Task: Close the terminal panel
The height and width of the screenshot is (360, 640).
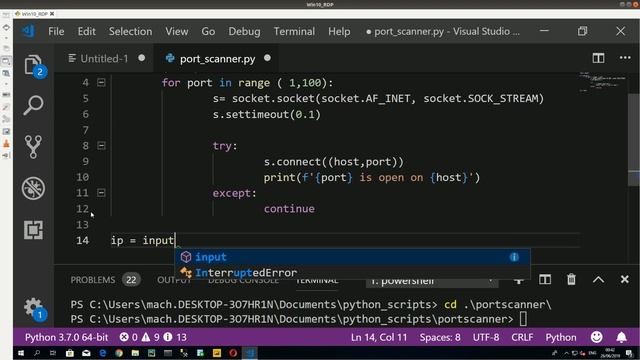Action: click(x=624, y=280)
